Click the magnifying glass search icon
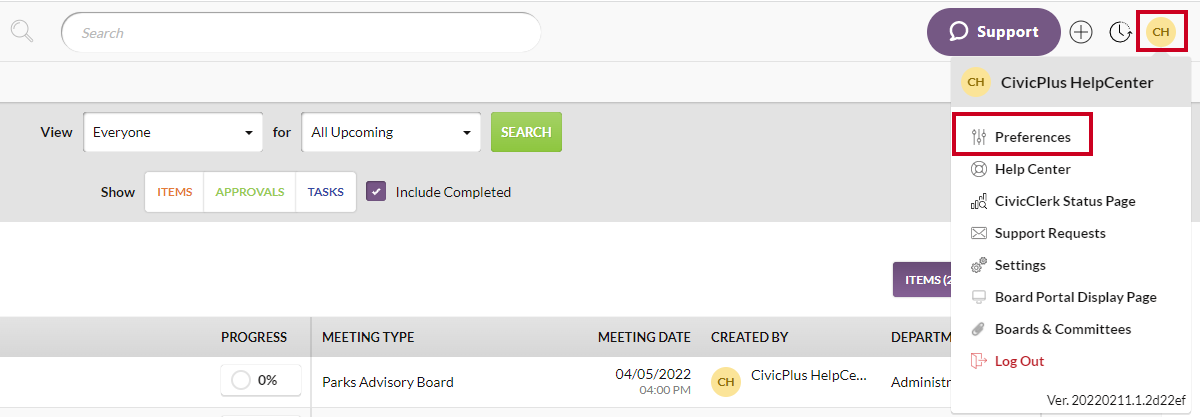 tap(22, 32)
